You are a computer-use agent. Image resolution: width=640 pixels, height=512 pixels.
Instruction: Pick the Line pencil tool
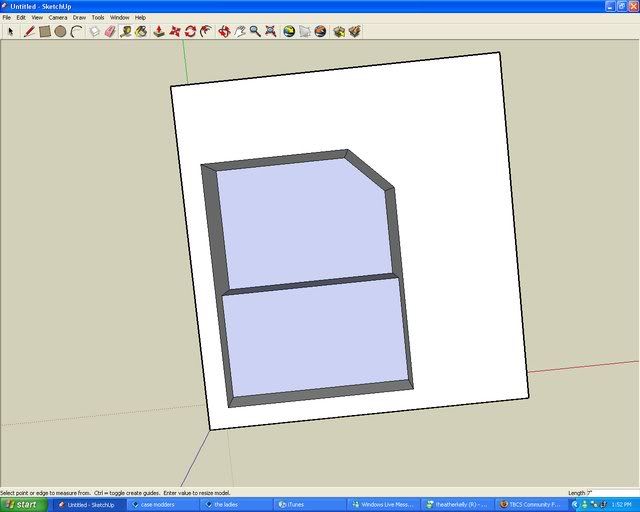pos(29,31)
